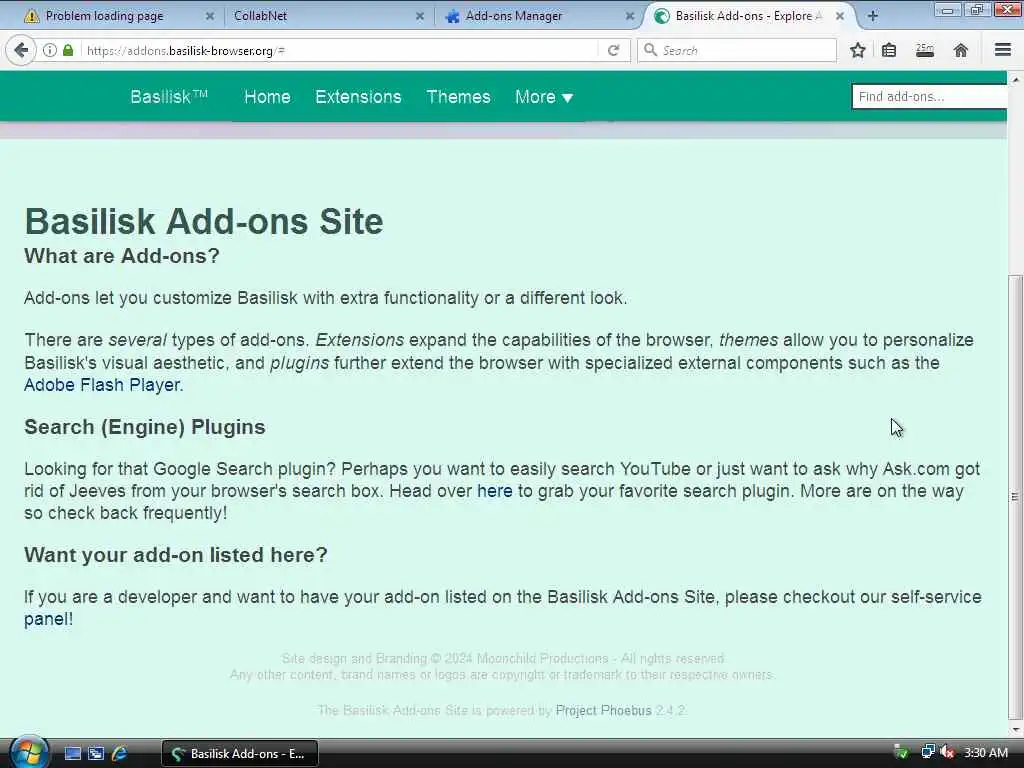Click the 'Search (Engine) Plugins' heading
This screenshot has width=1024, height=768.
point(145,427)
